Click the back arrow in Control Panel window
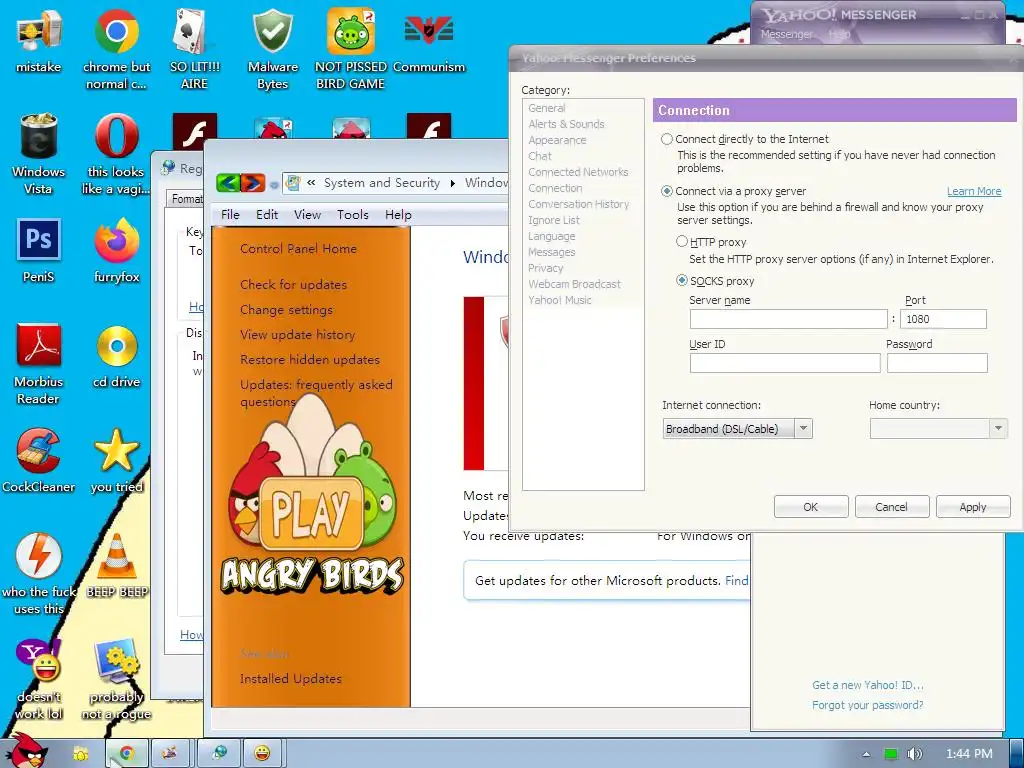The width and height of the screenshot is (1024, 768). [x=228, y=183]
